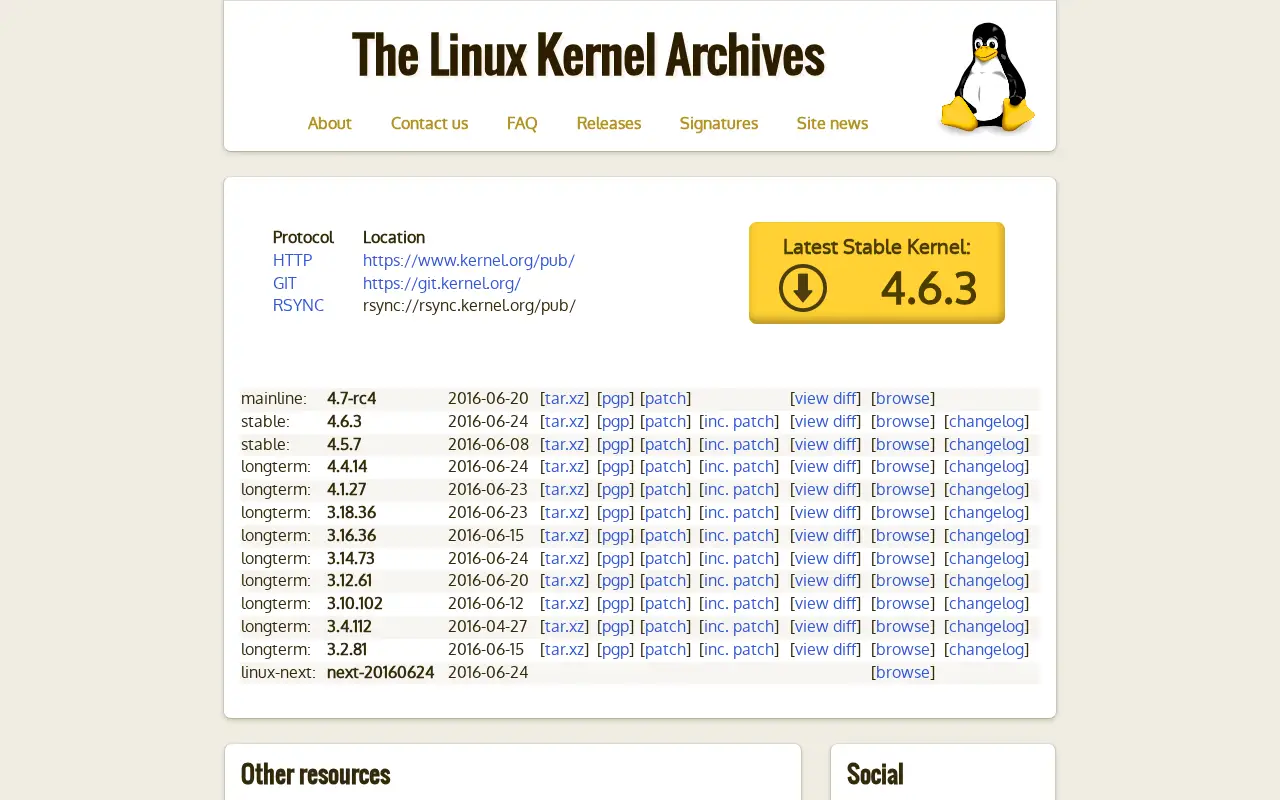
Task: Open inc. patch for longterm 4.4.14
Action: tap(739, 466)
